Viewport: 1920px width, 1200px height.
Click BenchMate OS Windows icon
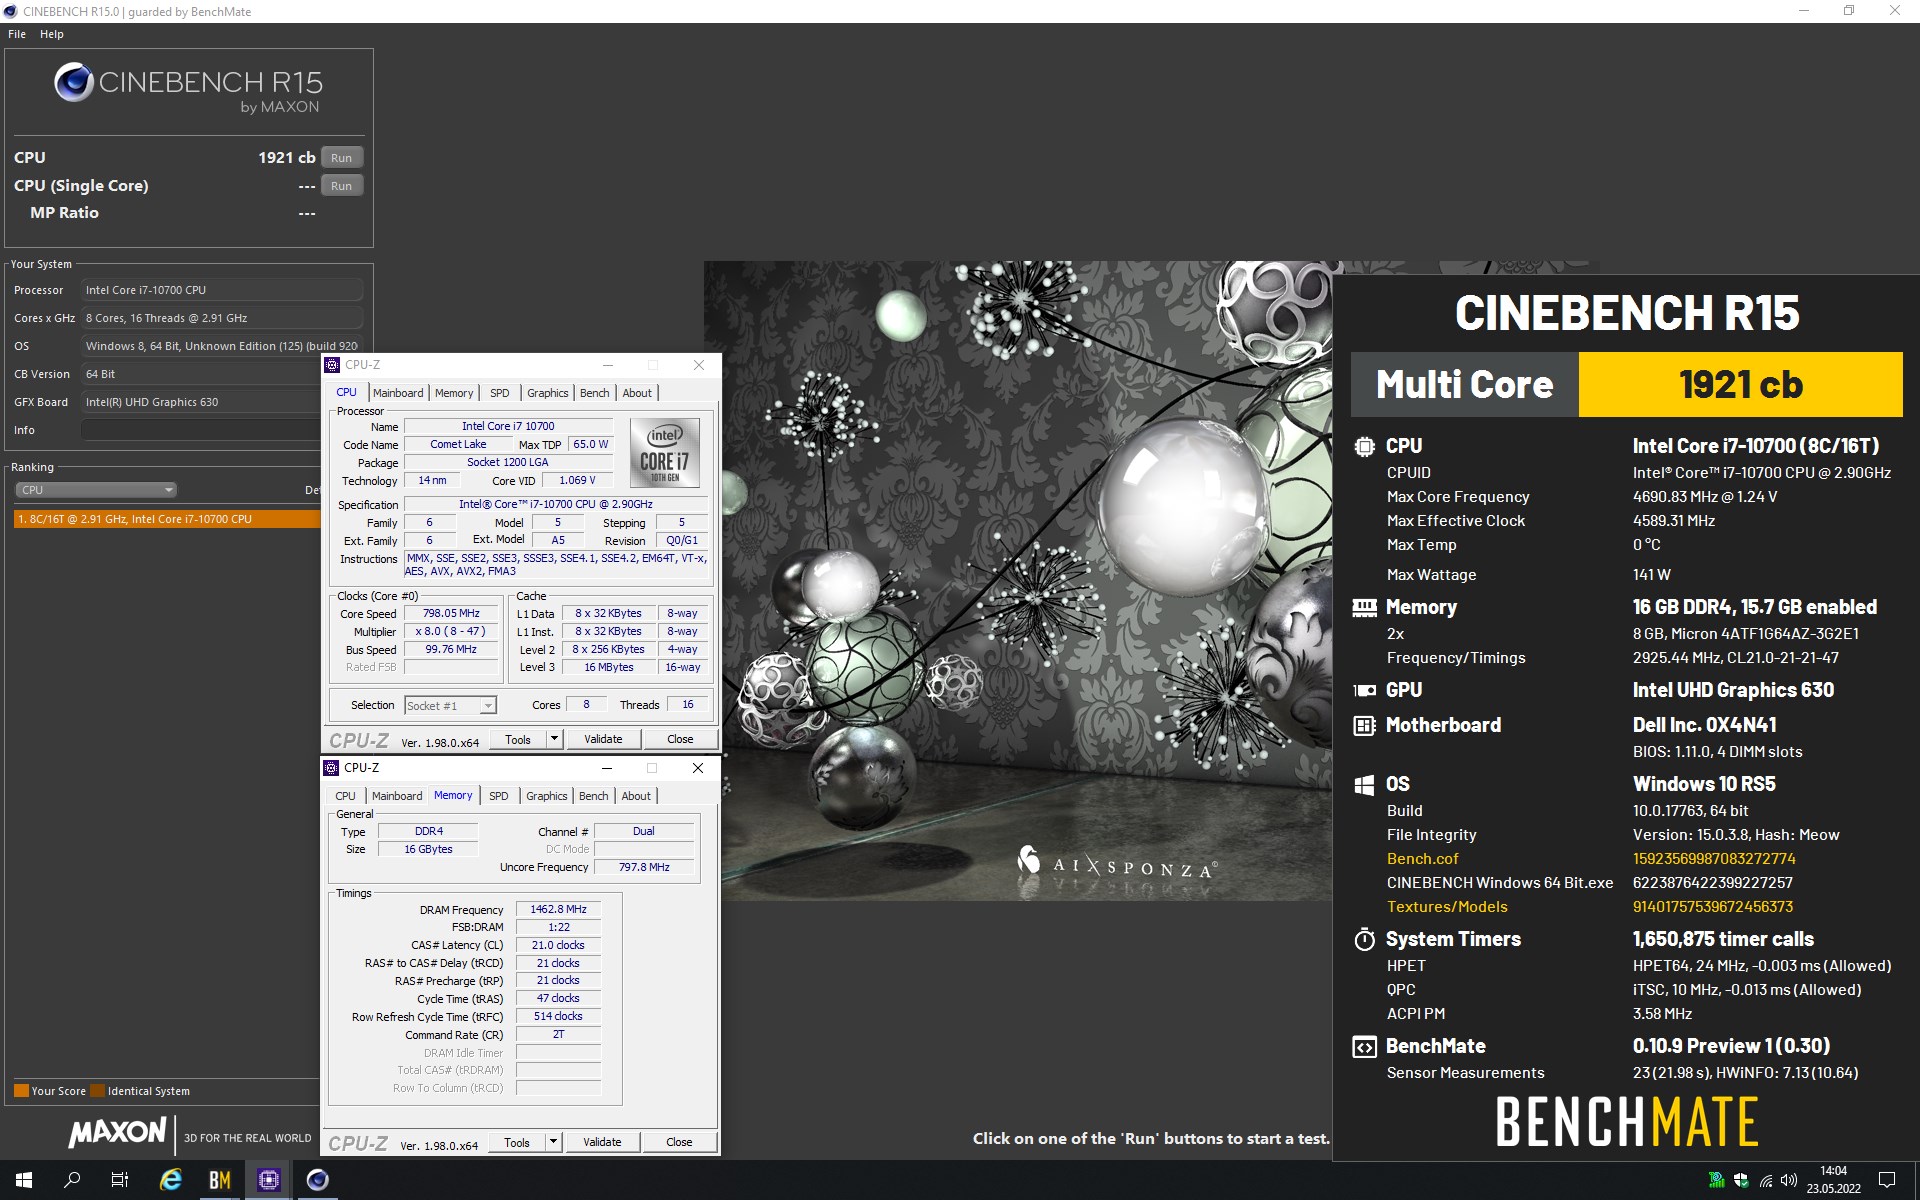click(1364, 785)
